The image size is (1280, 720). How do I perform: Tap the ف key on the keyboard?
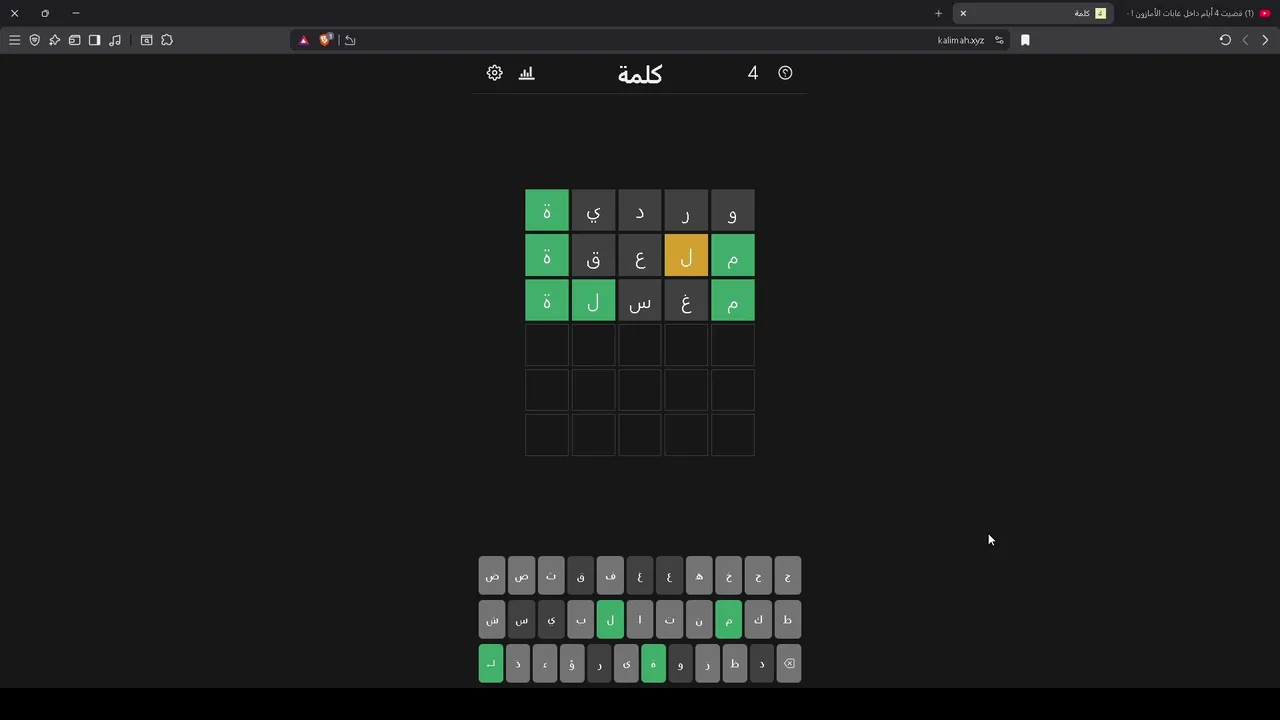click(x=610, y=576)
